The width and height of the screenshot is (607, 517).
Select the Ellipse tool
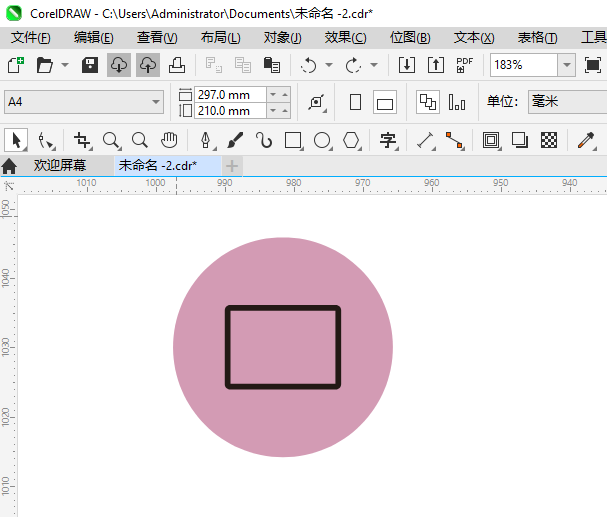(322, 140)
